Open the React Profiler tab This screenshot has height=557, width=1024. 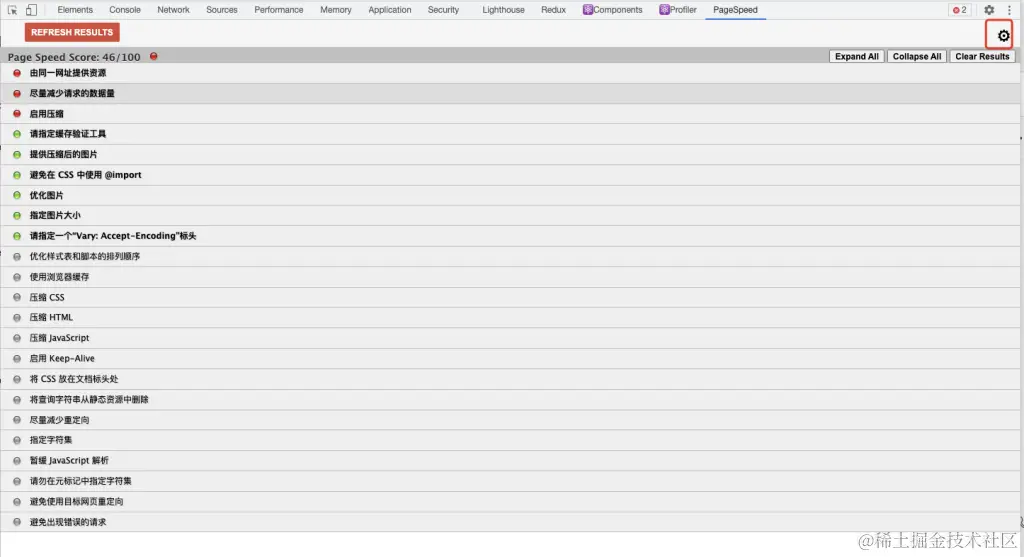678,10
